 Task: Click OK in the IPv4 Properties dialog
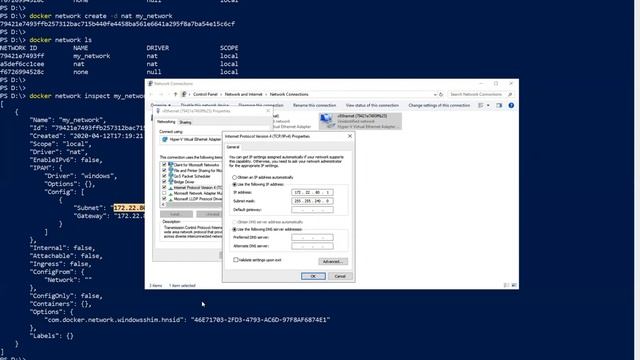[313, 276]
